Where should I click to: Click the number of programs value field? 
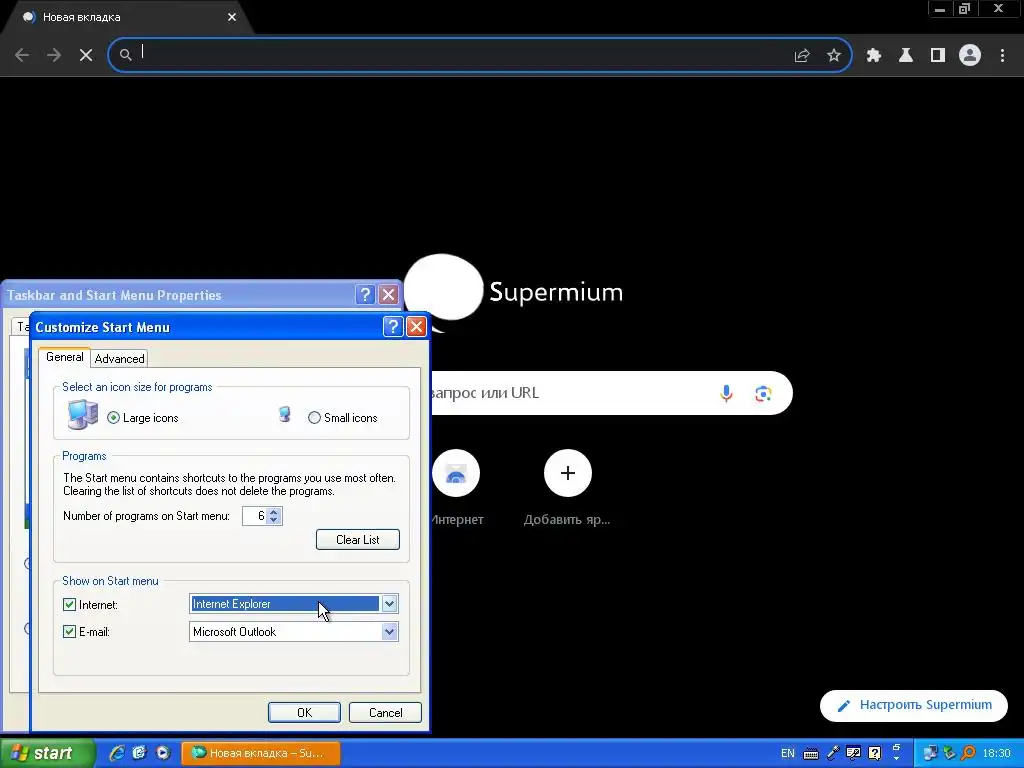(255, 516)
